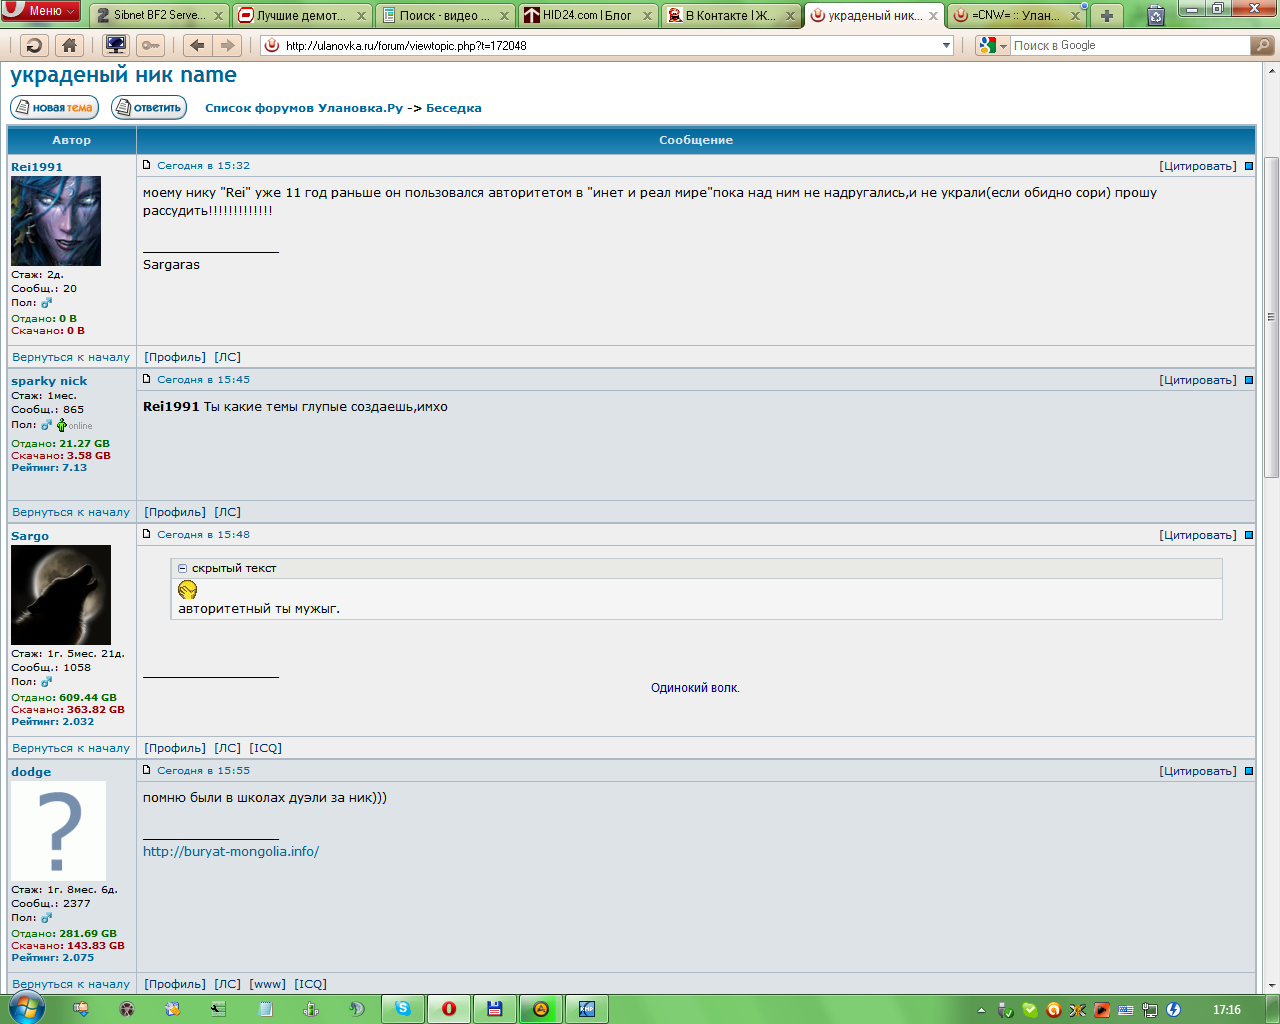Open the closed tabs trash icon
The image size is (1280, 1024).
coord(1155,15)
